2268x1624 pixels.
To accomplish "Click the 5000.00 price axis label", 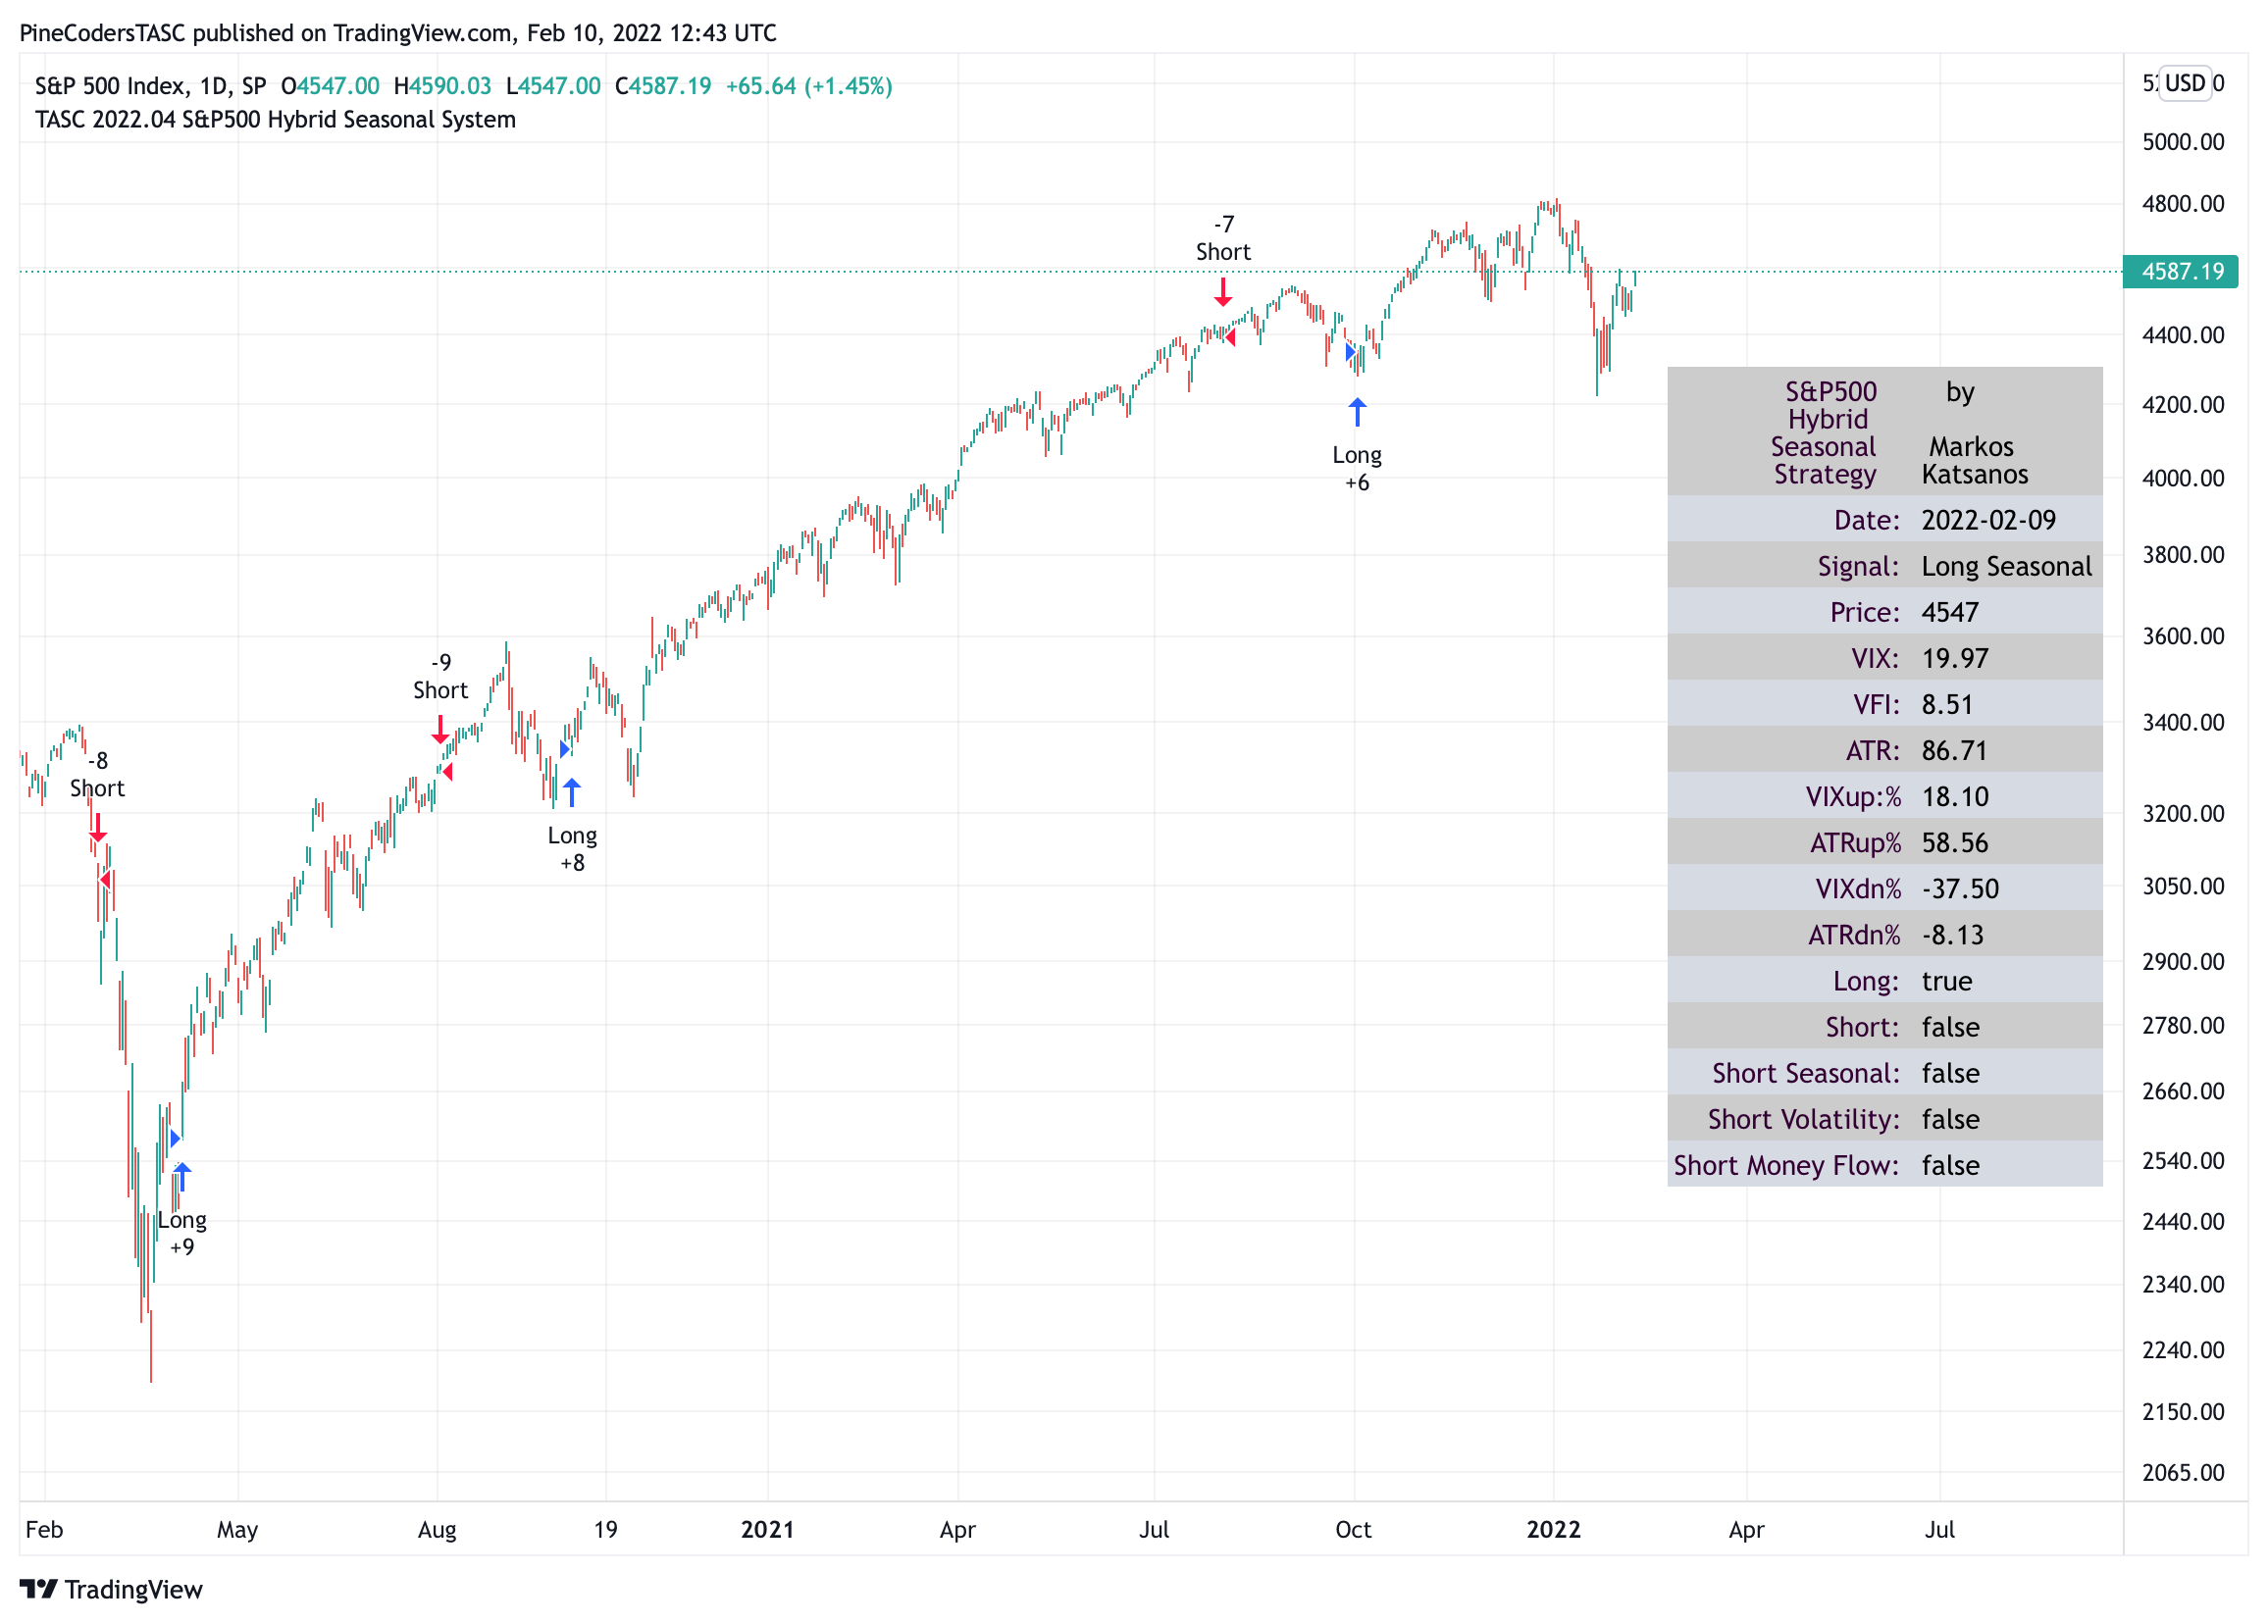I will pyautogui.click(x=2183, y=142).
